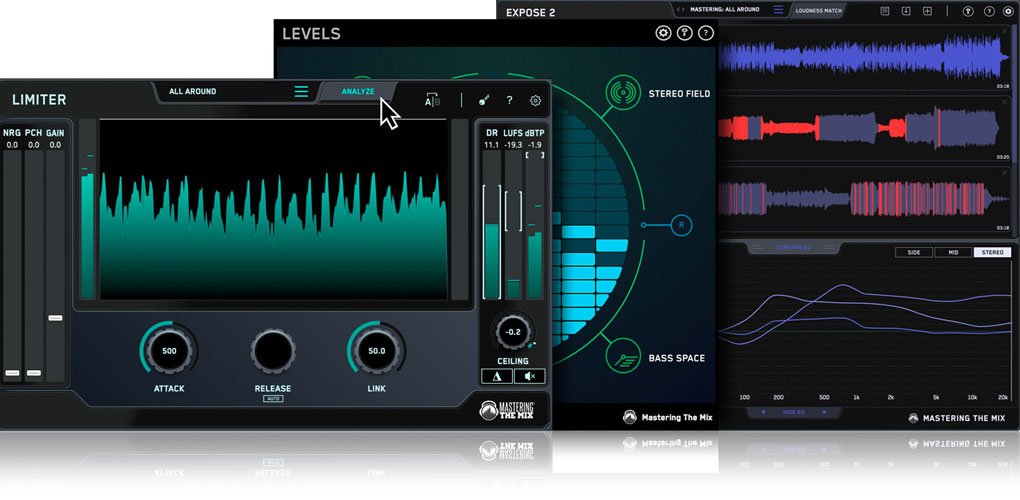This screenshot has width=1020, height=500.
Task: Toggle the mute speaker button under Ceiling
Action: tap(530, 376)
